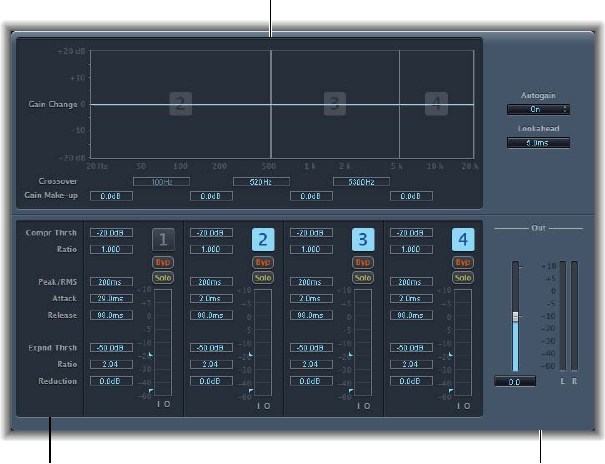
Task: Toggle band 4 number button
Action: [x=463, y=240]
